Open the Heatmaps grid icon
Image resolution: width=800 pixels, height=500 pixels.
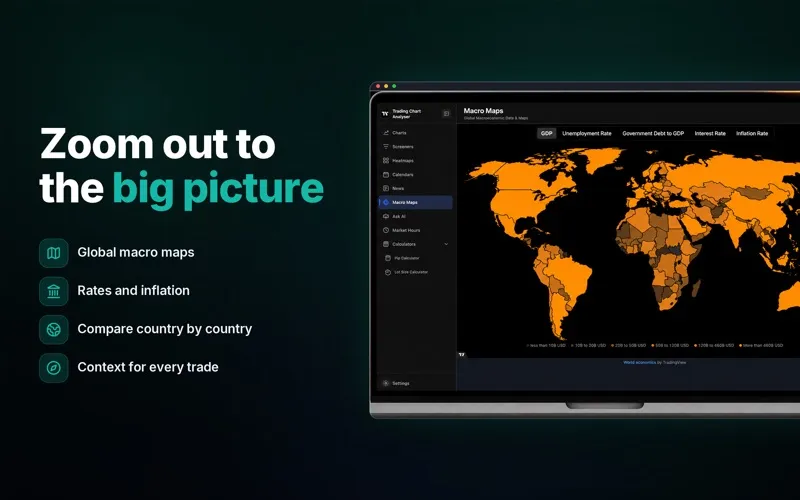pos(386,160)
